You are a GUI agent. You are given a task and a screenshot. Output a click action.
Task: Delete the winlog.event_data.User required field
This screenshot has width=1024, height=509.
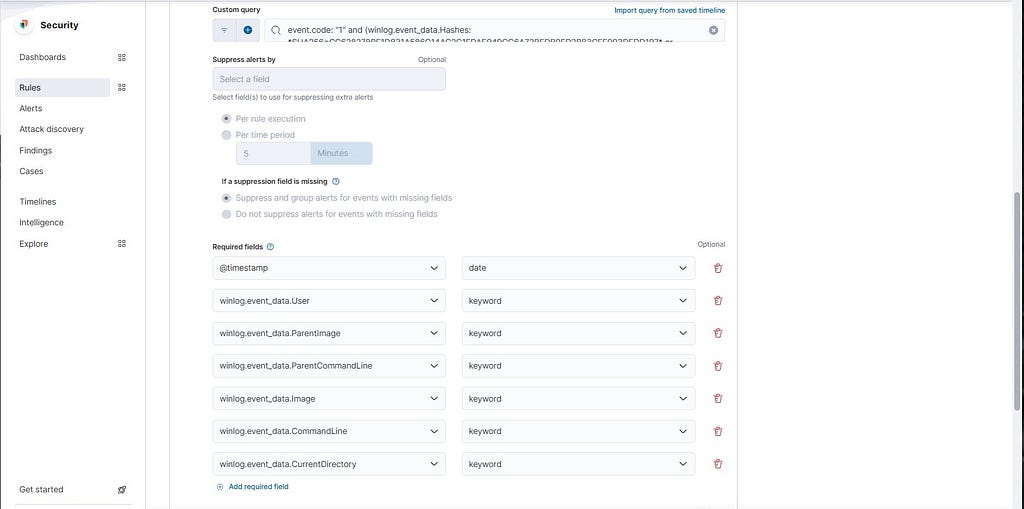tap(718, 301)
